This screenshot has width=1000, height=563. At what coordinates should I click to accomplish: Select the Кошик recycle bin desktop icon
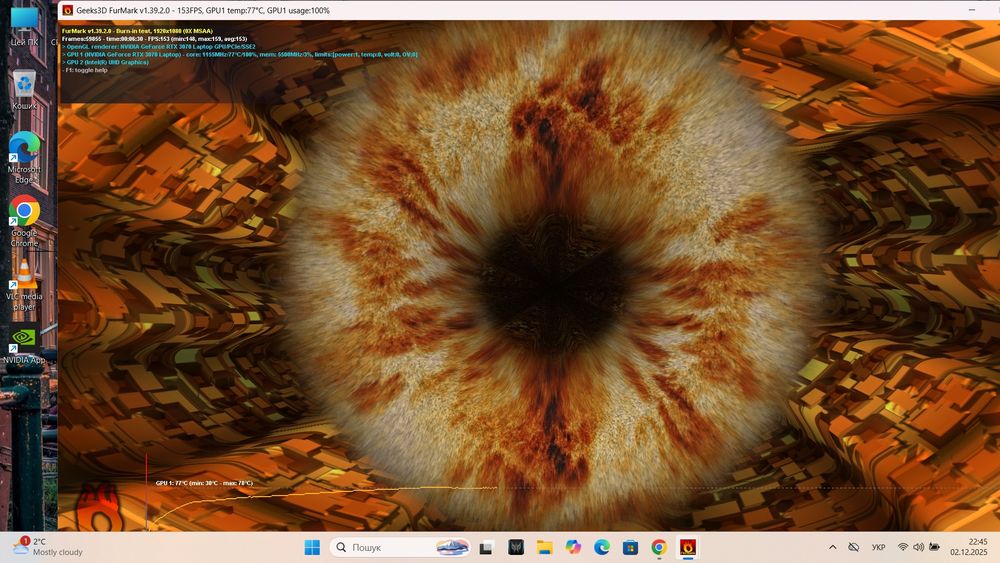click(x=24, y=89)
